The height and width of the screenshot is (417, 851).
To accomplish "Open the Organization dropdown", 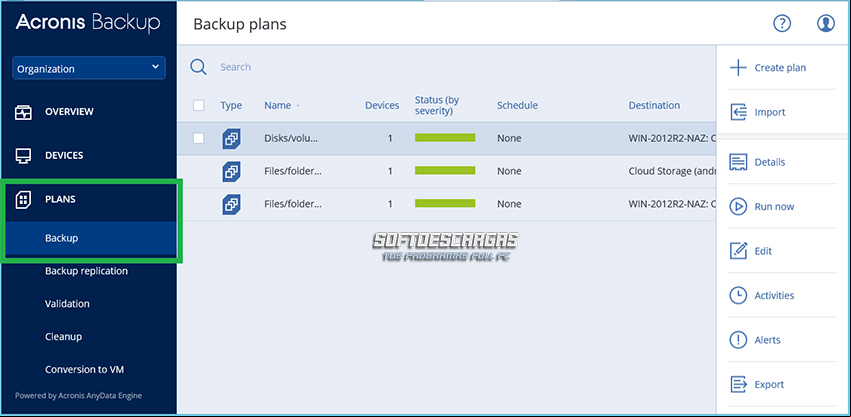I will tap(89, 68).
